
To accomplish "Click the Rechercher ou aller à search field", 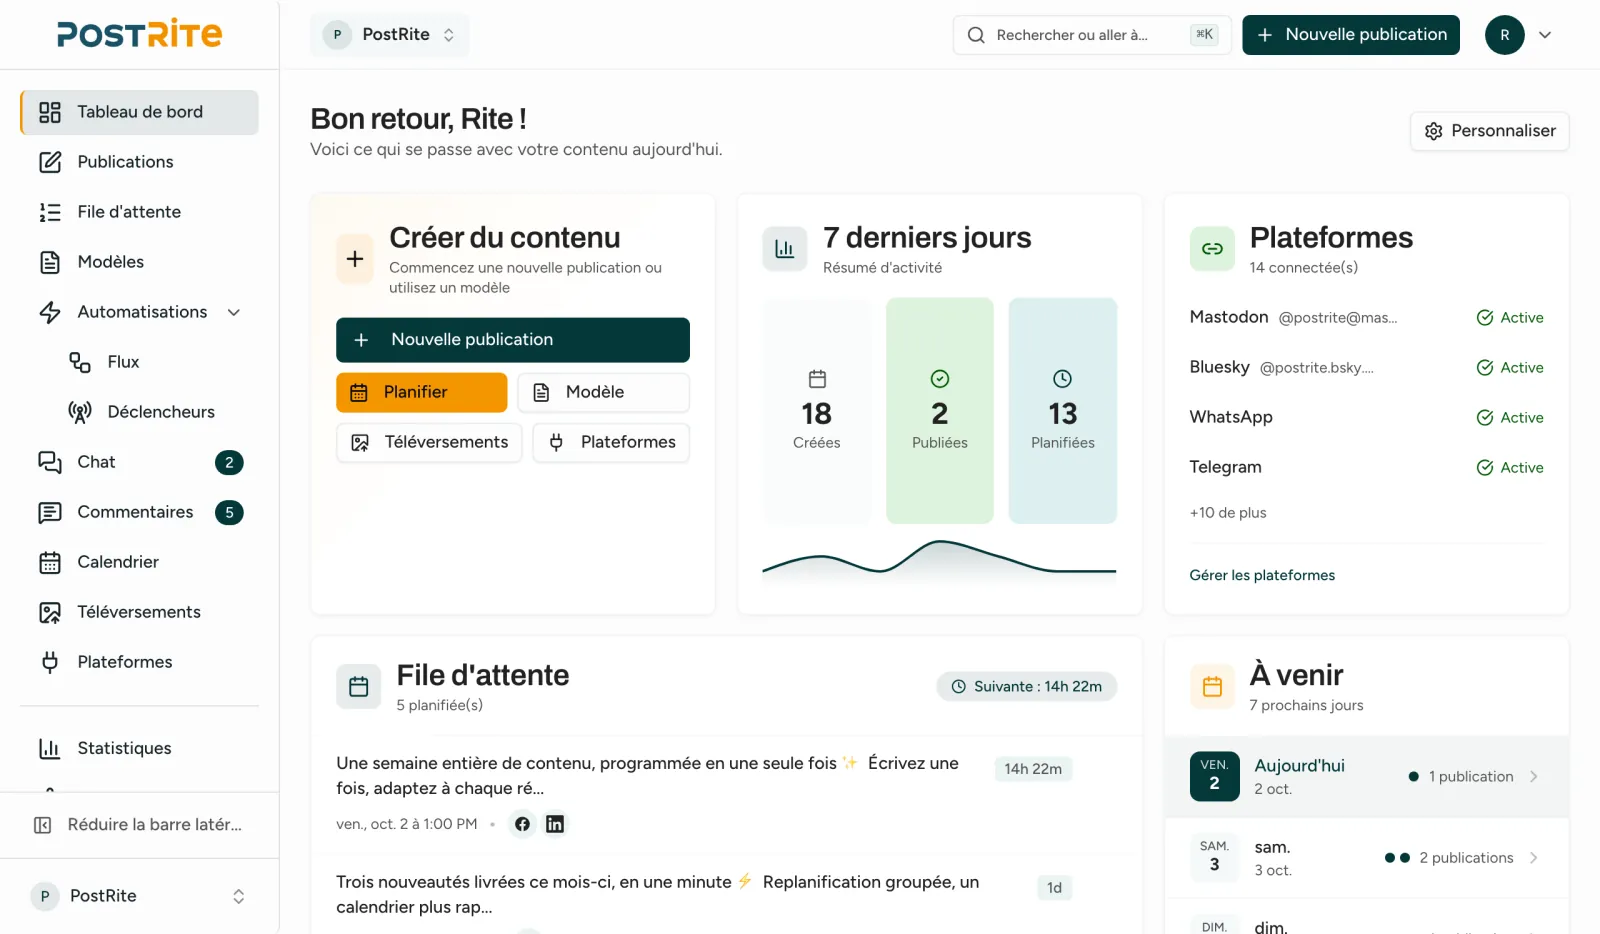I will [x=1093, y=35].
